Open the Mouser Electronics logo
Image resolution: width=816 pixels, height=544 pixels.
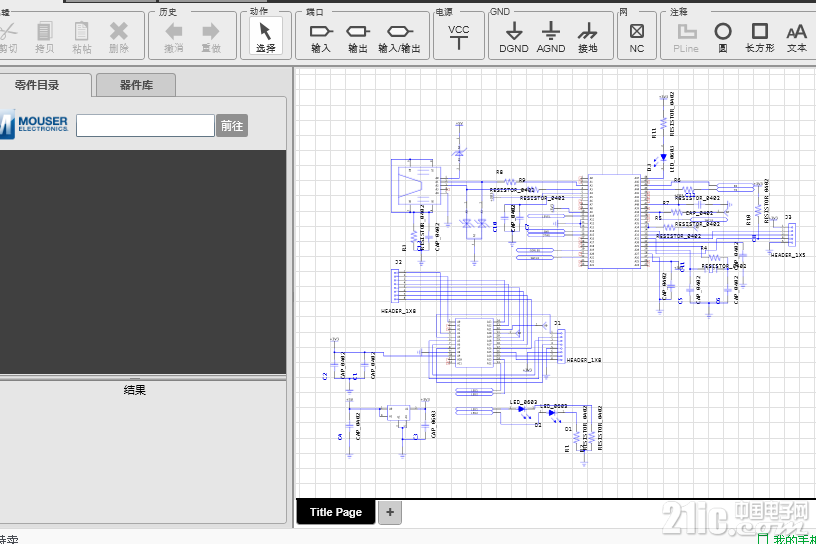[34, 124]
